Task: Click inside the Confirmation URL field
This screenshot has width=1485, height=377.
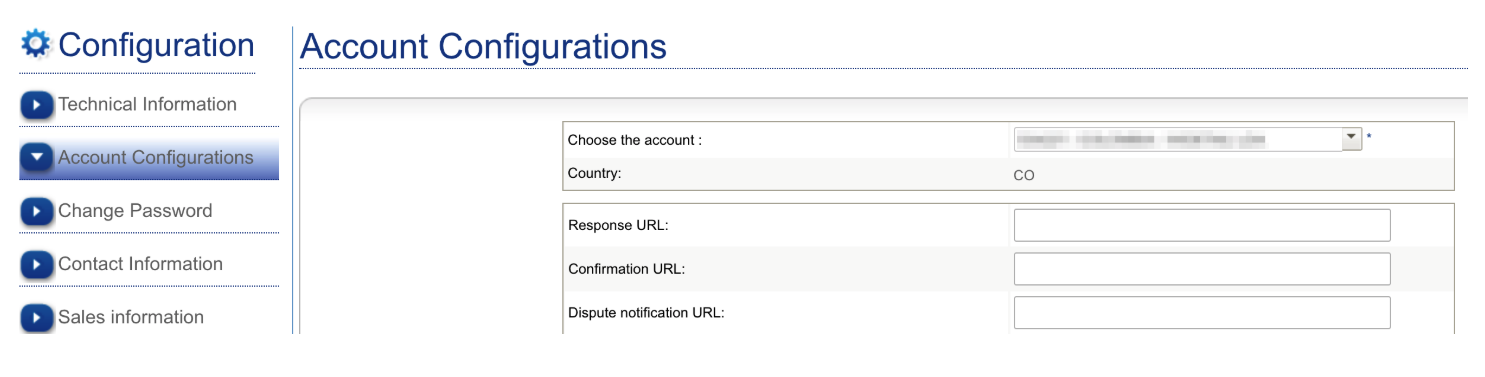Action: 1202,269
